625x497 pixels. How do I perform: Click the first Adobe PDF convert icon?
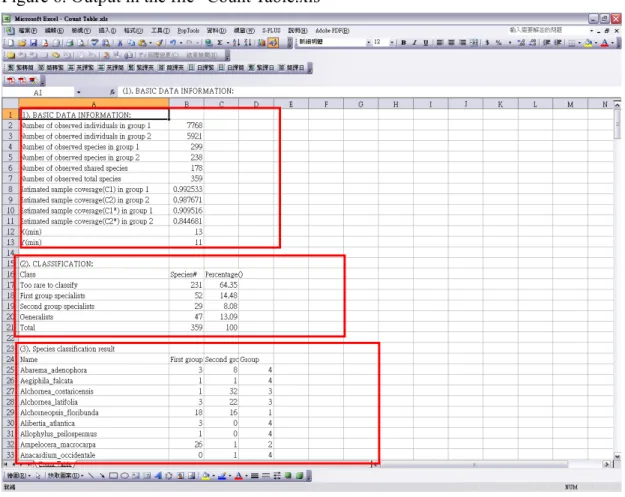tap(11, 81)
